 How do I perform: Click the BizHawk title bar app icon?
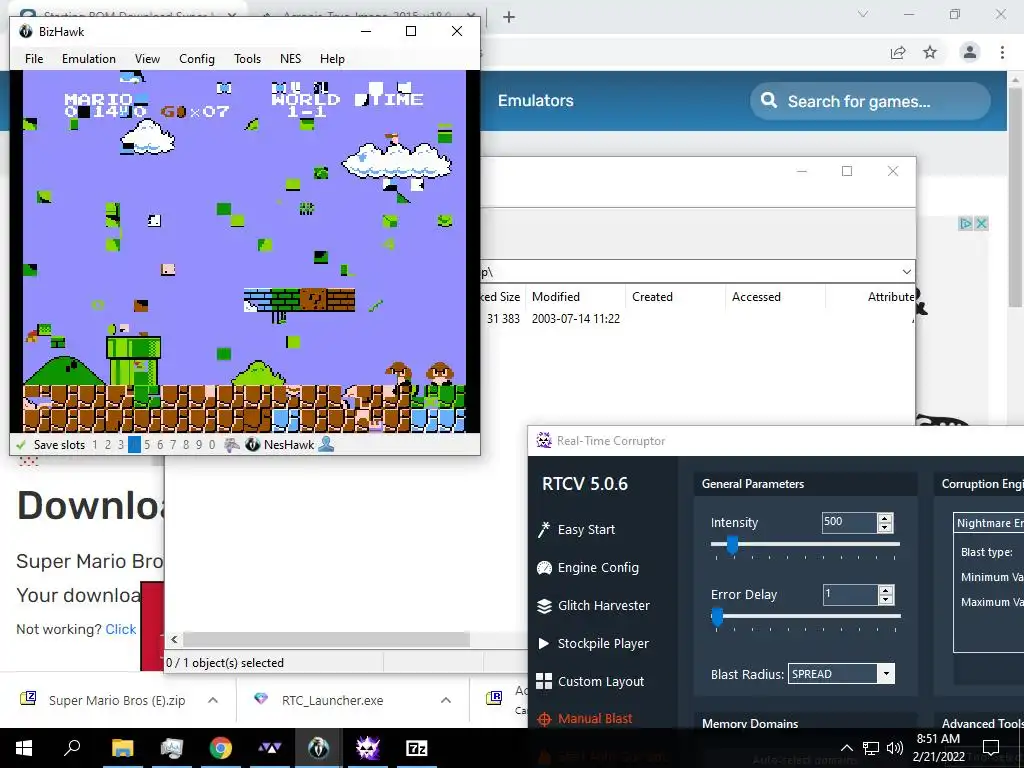tap(25, 31)
